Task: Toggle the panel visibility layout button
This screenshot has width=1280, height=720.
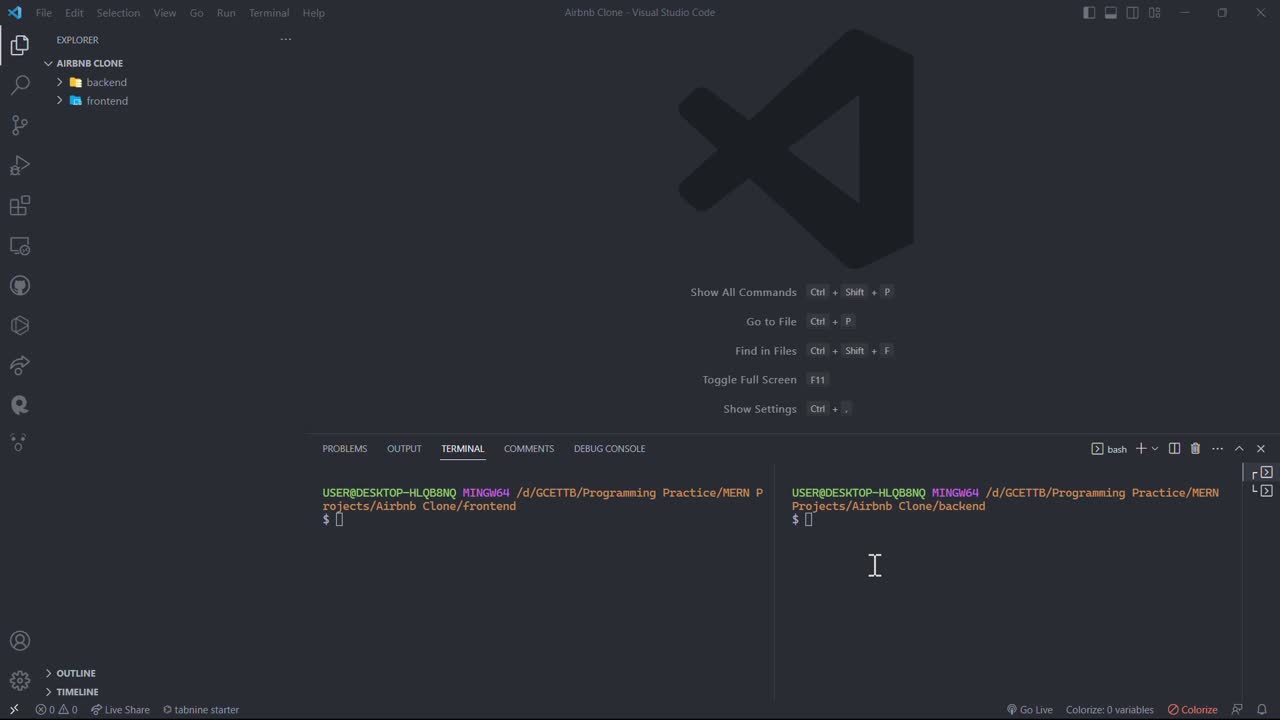Action: click(x=1111, y=13)
